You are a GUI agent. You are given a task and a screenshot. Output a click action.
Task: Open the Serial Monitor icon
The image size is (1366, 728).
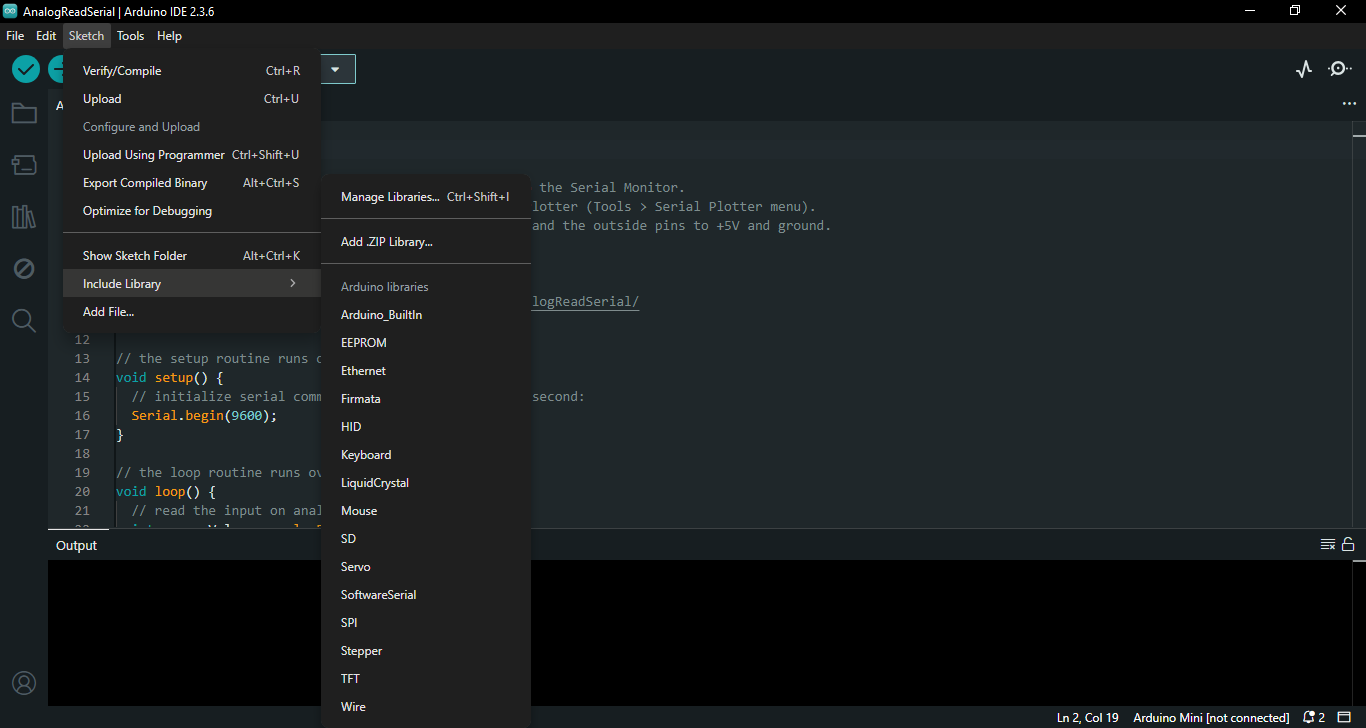(1339, 69)
